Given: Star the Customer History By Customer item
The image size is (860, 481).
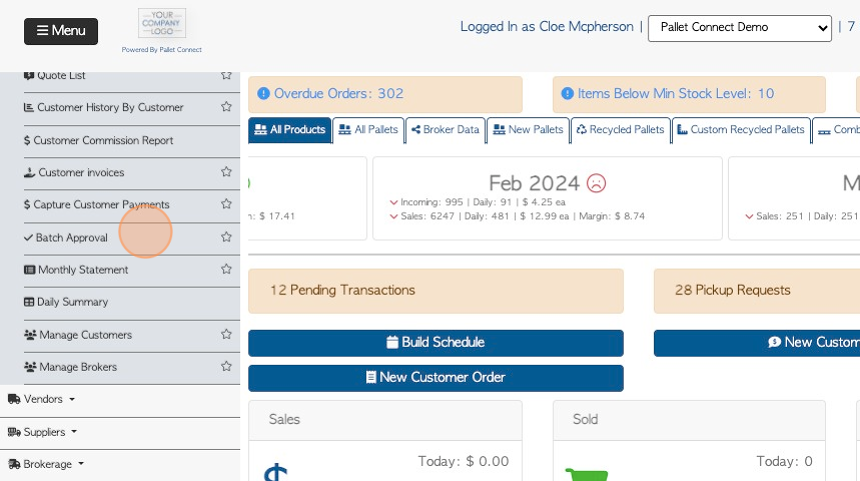Looking at the screenshot, I should pos(226,106).
